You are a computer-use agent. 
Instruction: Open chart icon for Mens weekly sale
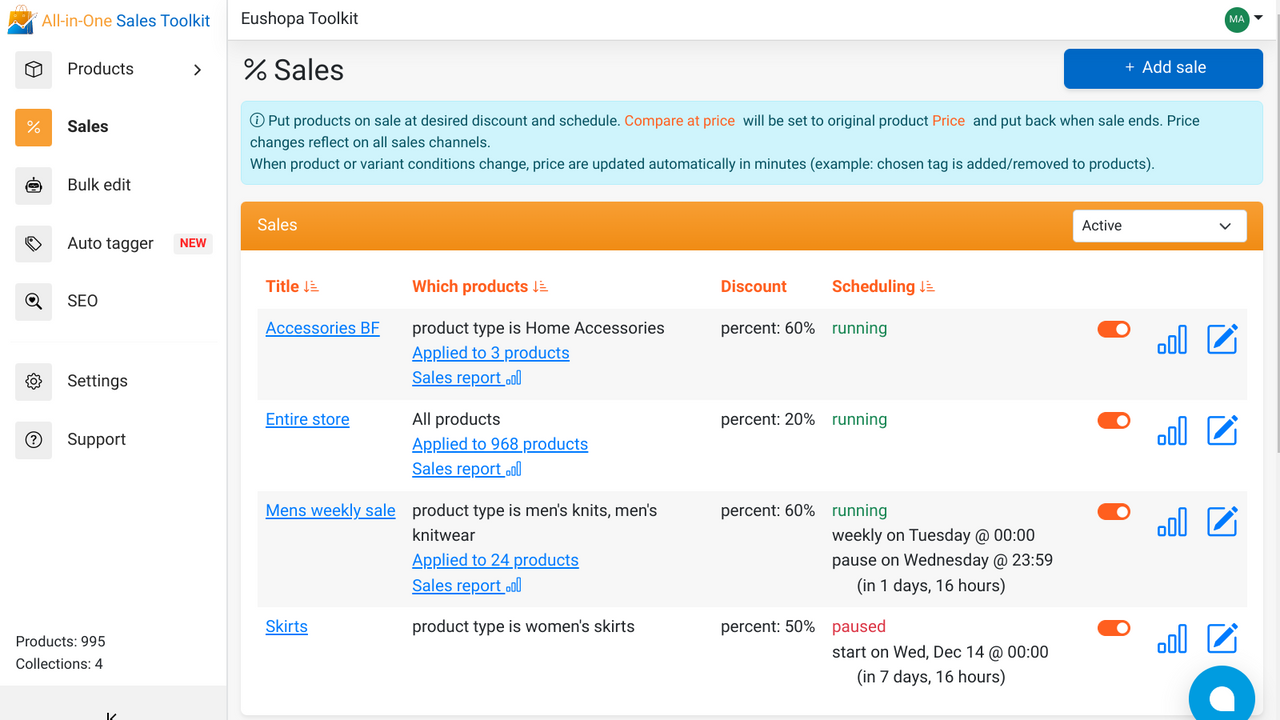tap(1172, 522)
